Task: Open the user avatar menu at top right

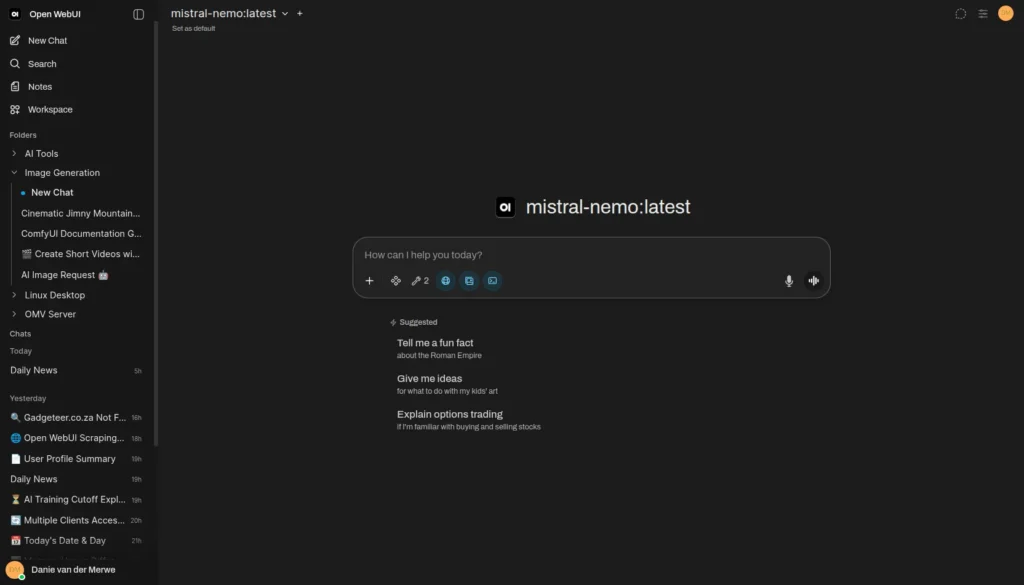Action: (x=1006, y=13)
